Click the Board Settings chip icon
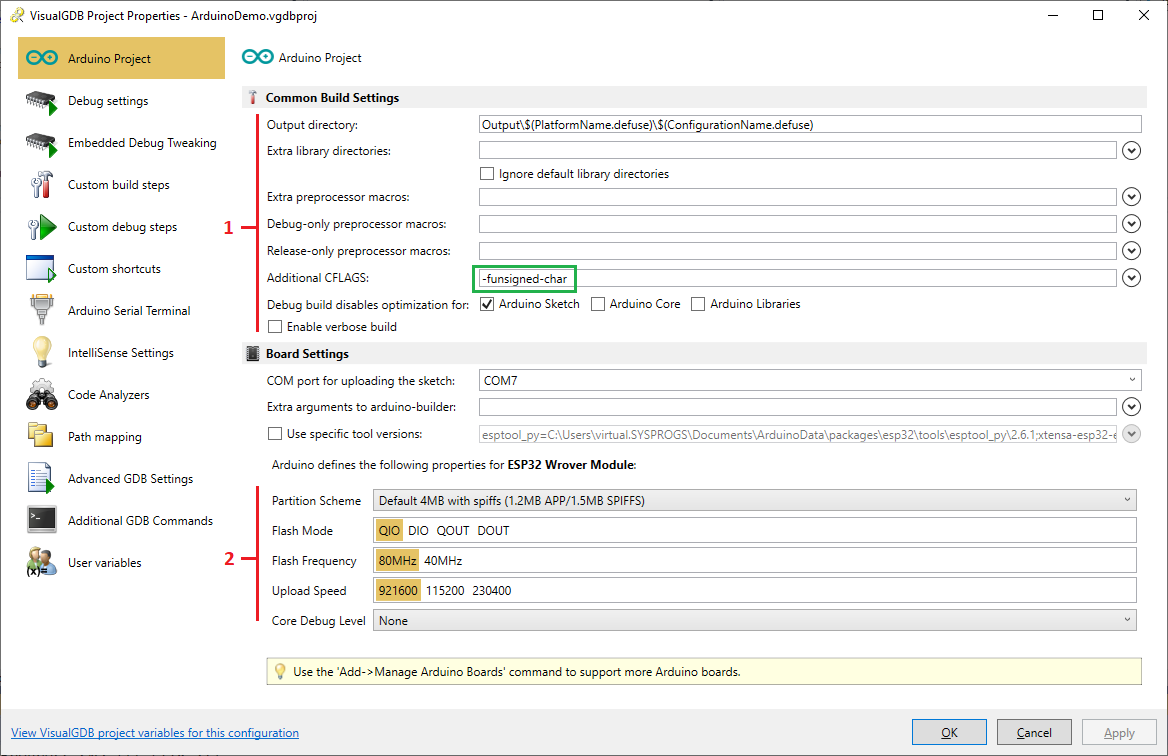 (253, 354)
